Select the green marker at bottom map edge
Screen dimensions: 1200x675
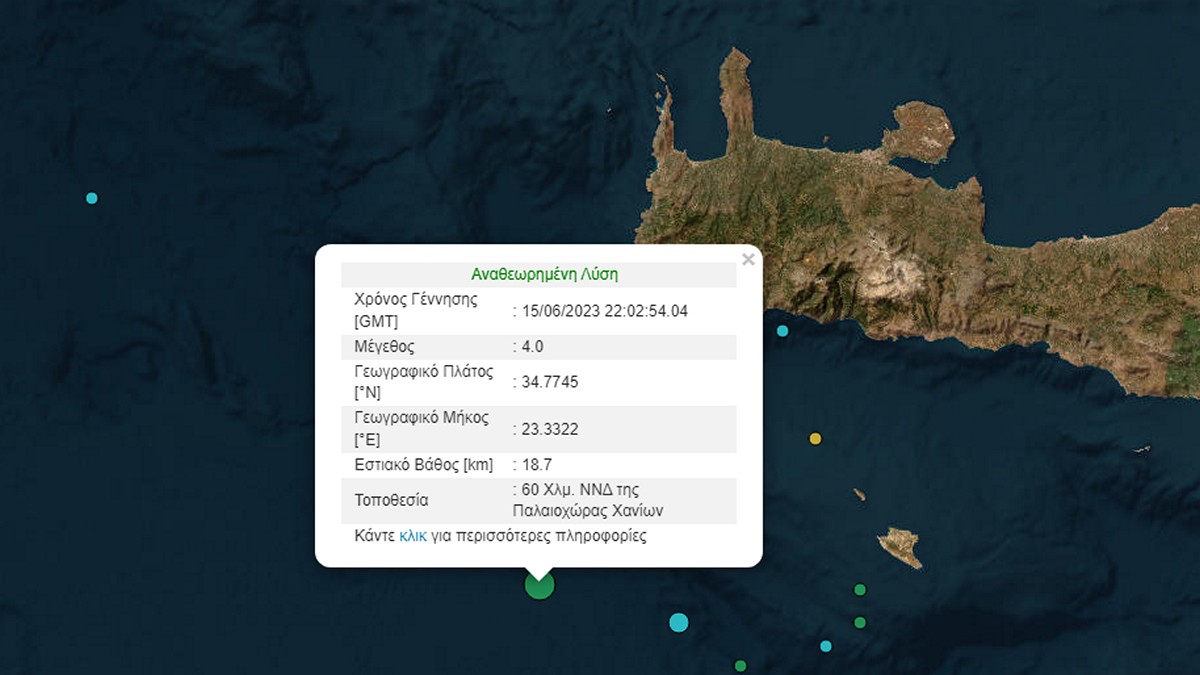coord(740,666)
